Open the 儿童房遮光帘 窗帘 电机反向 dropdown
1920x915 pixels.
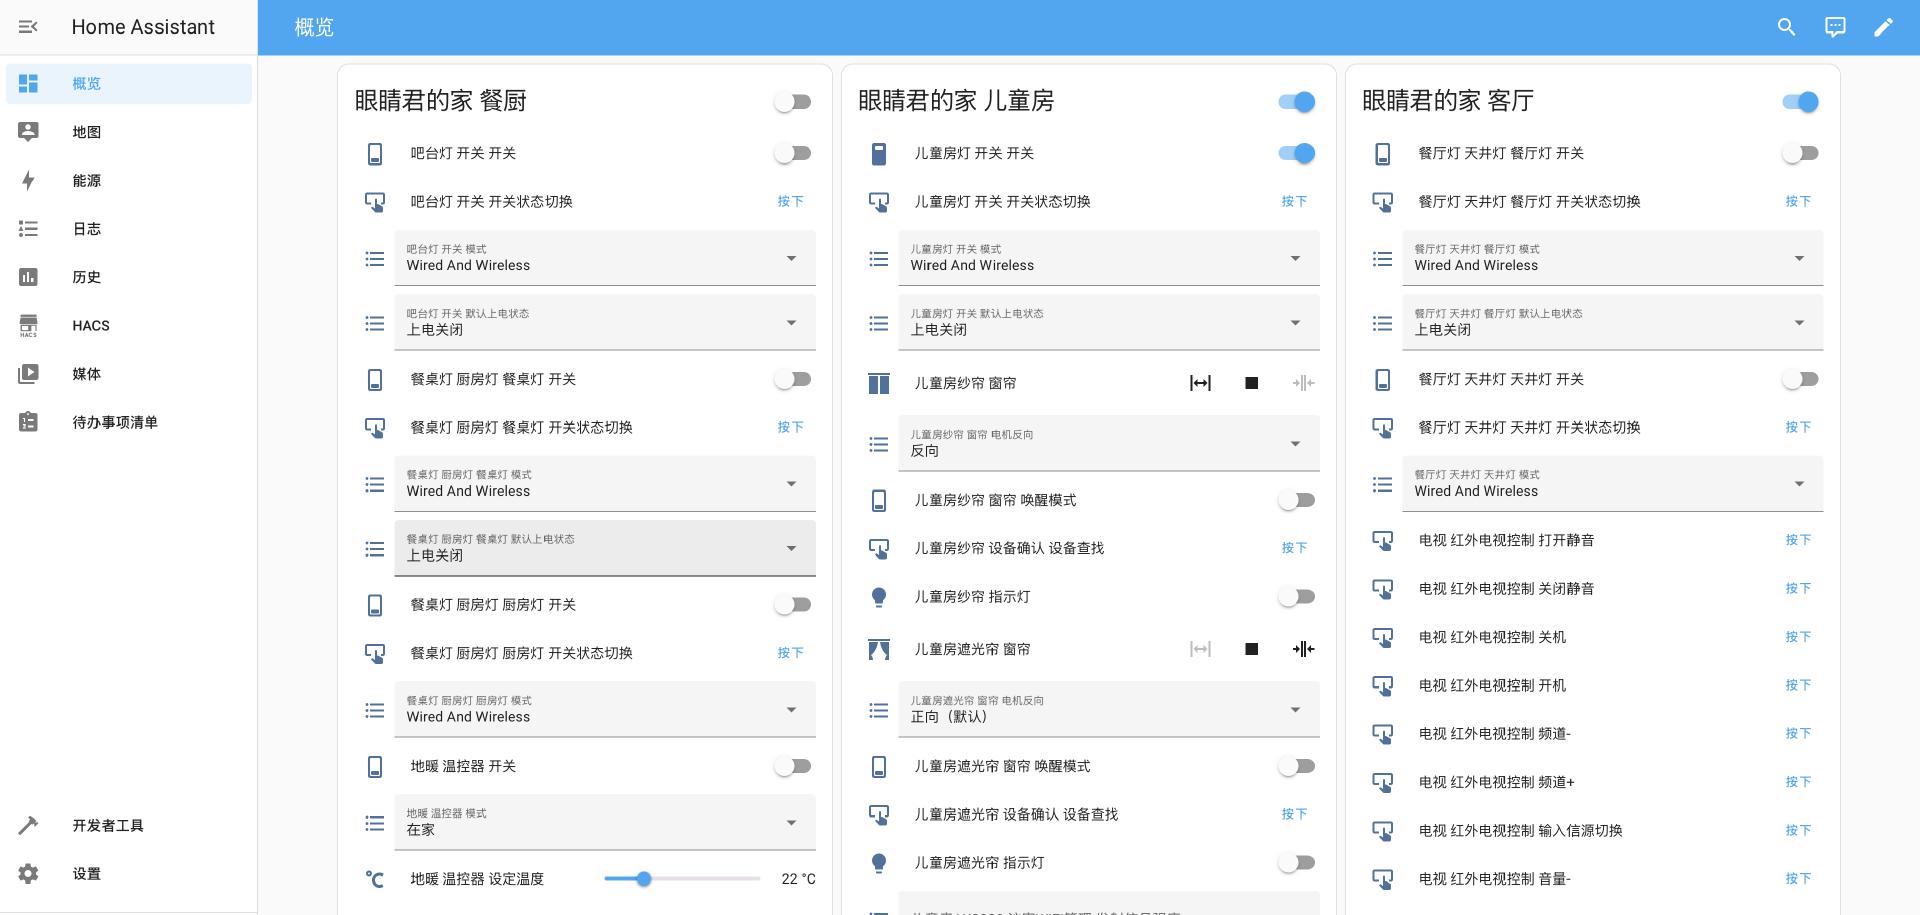click(1109, 709)
